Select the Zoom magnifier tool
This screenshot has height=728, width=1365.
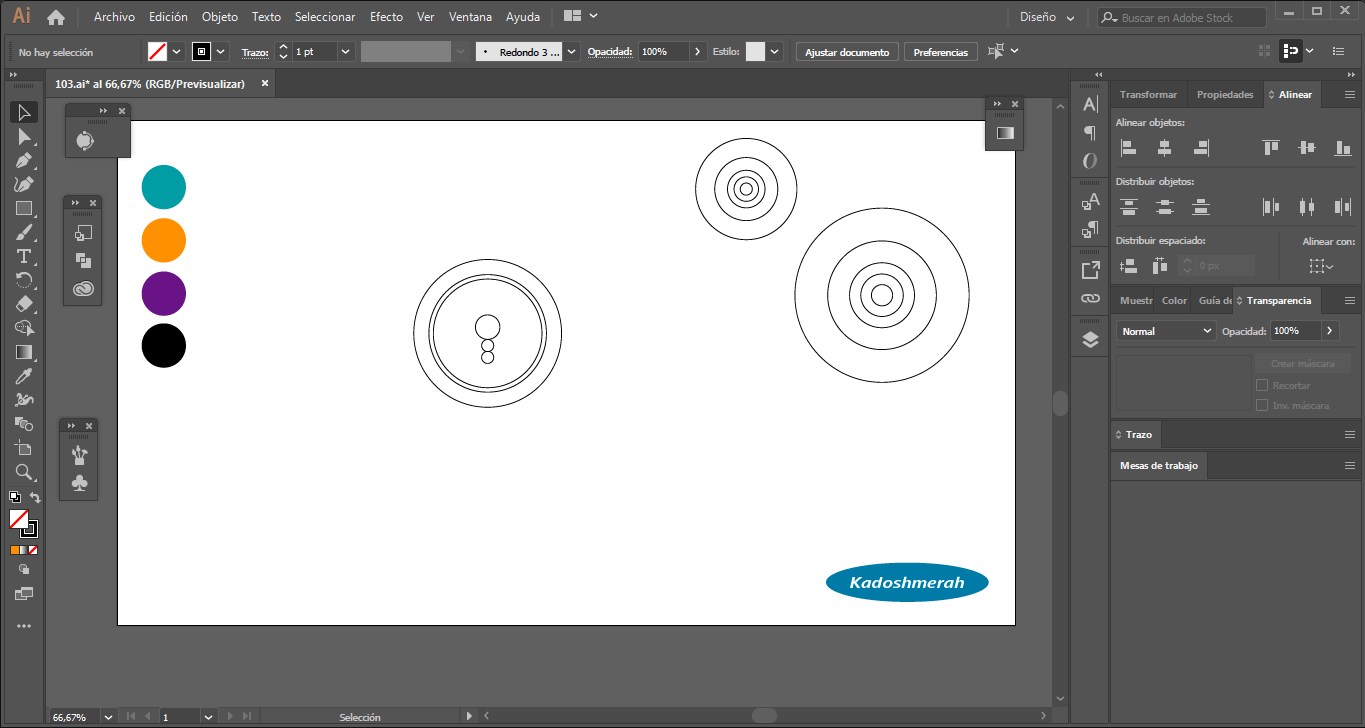click(24, 472)
